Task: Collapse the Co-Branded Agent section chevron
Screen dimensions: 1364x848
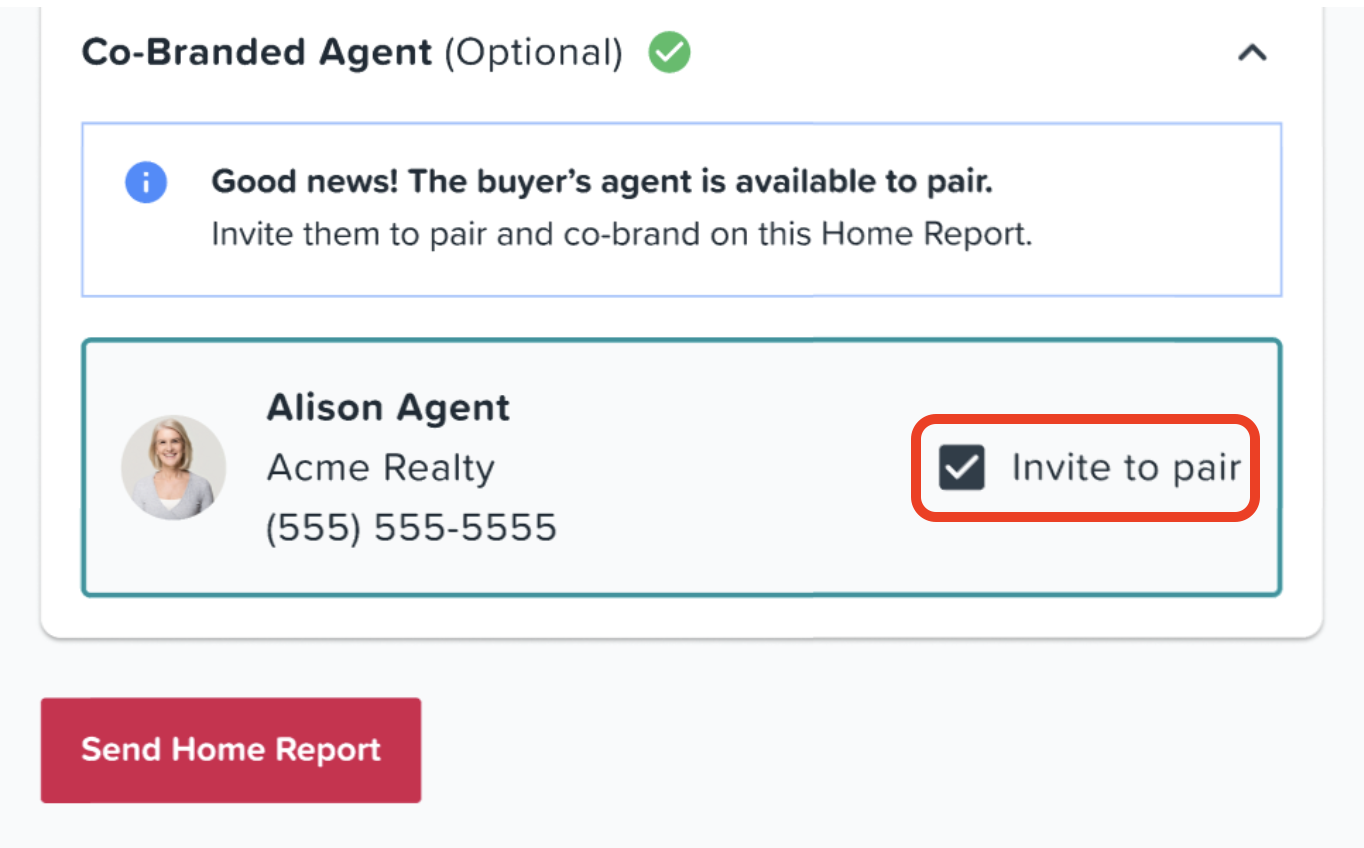Action: (x=1252, y=53)
